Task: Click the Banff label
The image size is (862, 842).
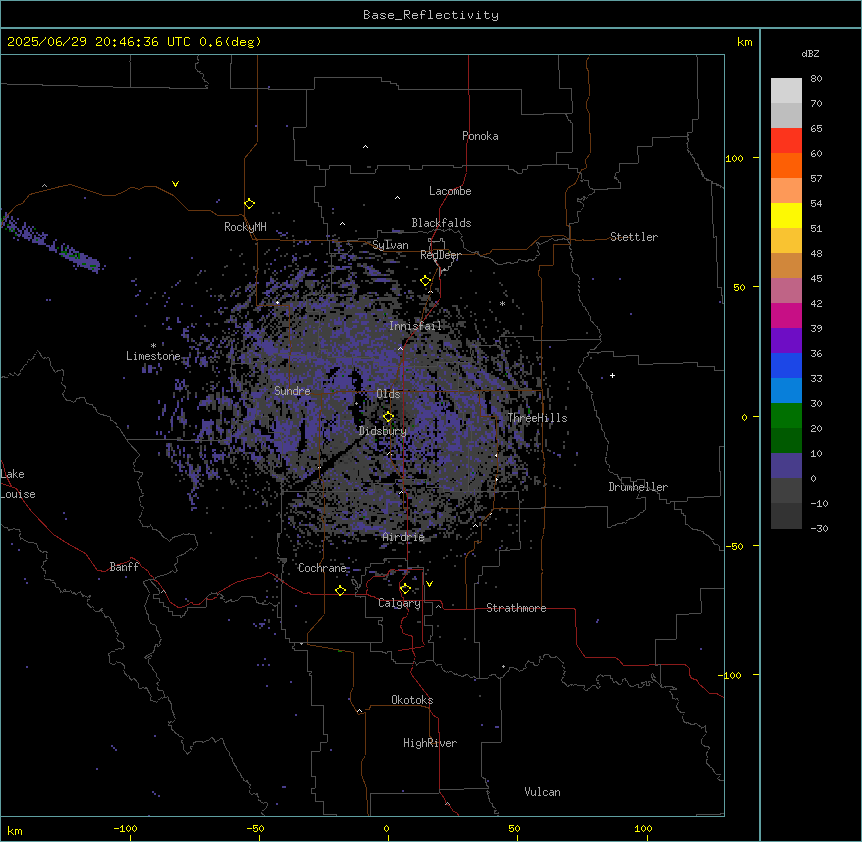Action: coord(124,567)
